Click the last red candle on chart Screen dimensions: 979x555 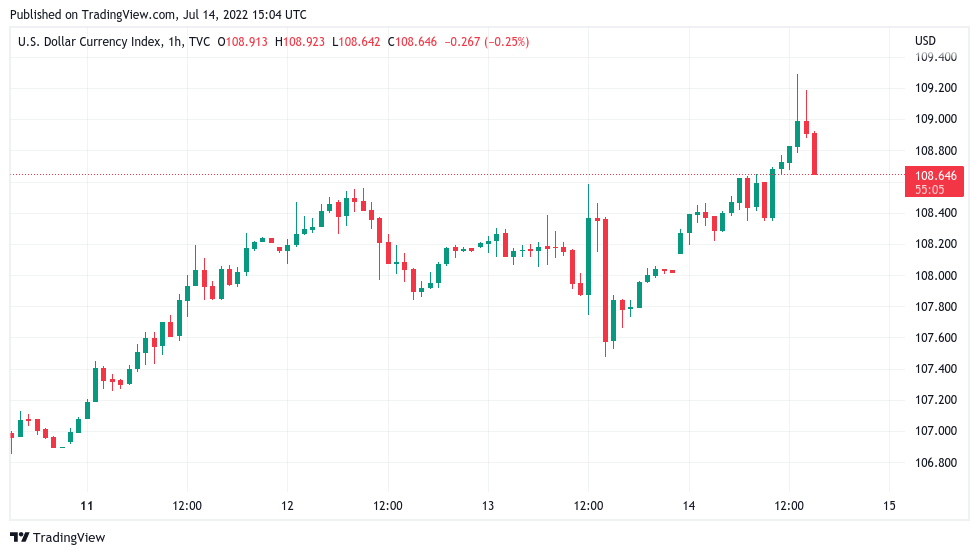(x=815, y=153)
